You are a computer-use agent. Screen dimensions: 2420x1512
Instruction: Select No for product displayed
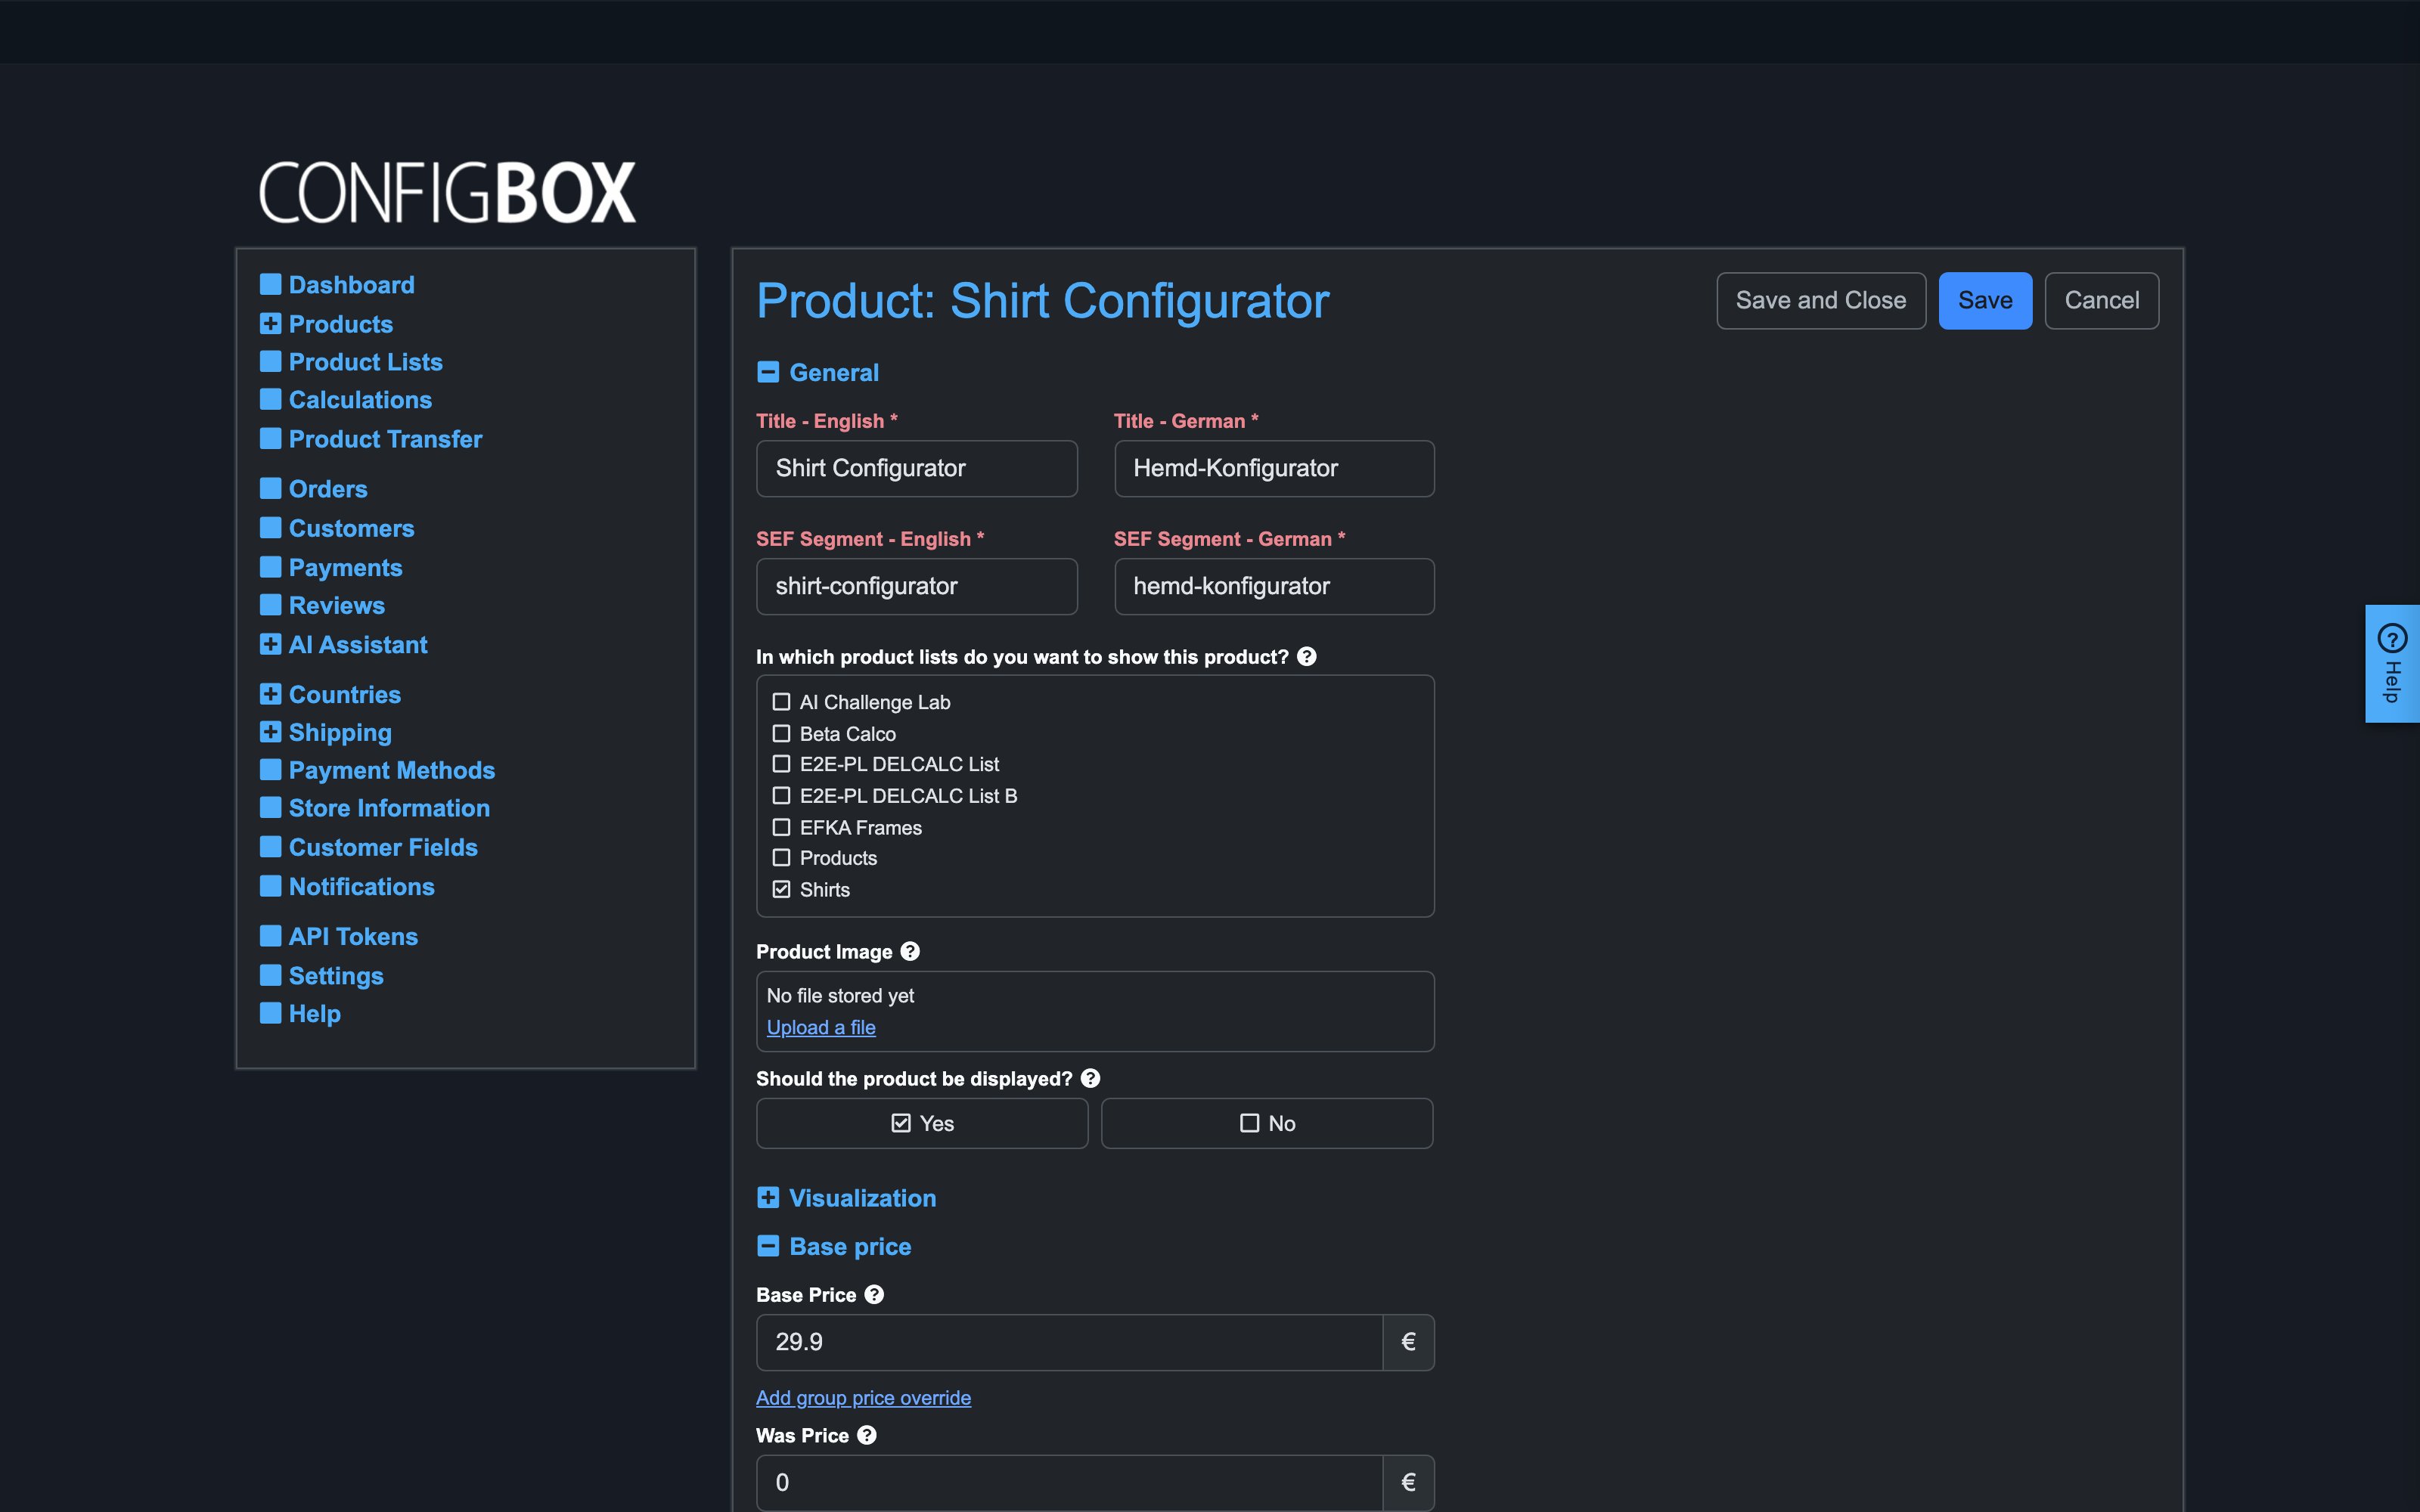click(x=1267, y=1123)
